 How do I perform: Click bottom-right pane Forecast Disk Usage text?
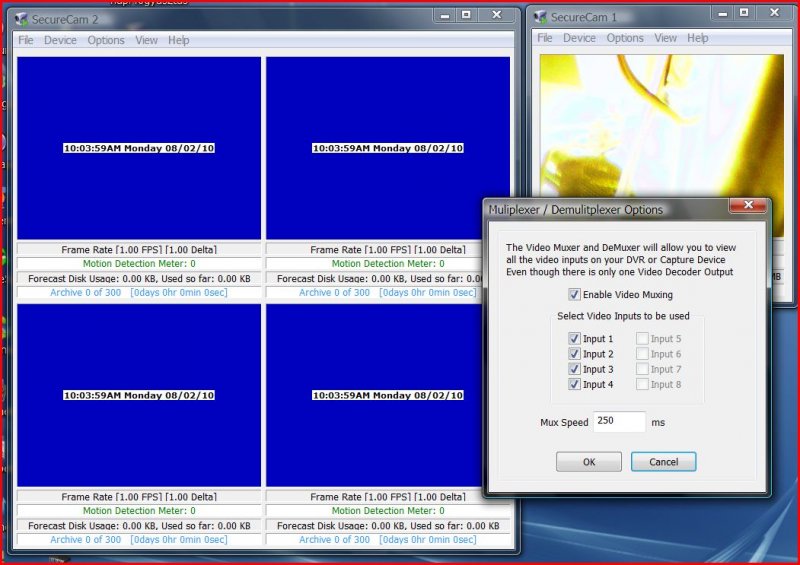click(x=388, y=526)
